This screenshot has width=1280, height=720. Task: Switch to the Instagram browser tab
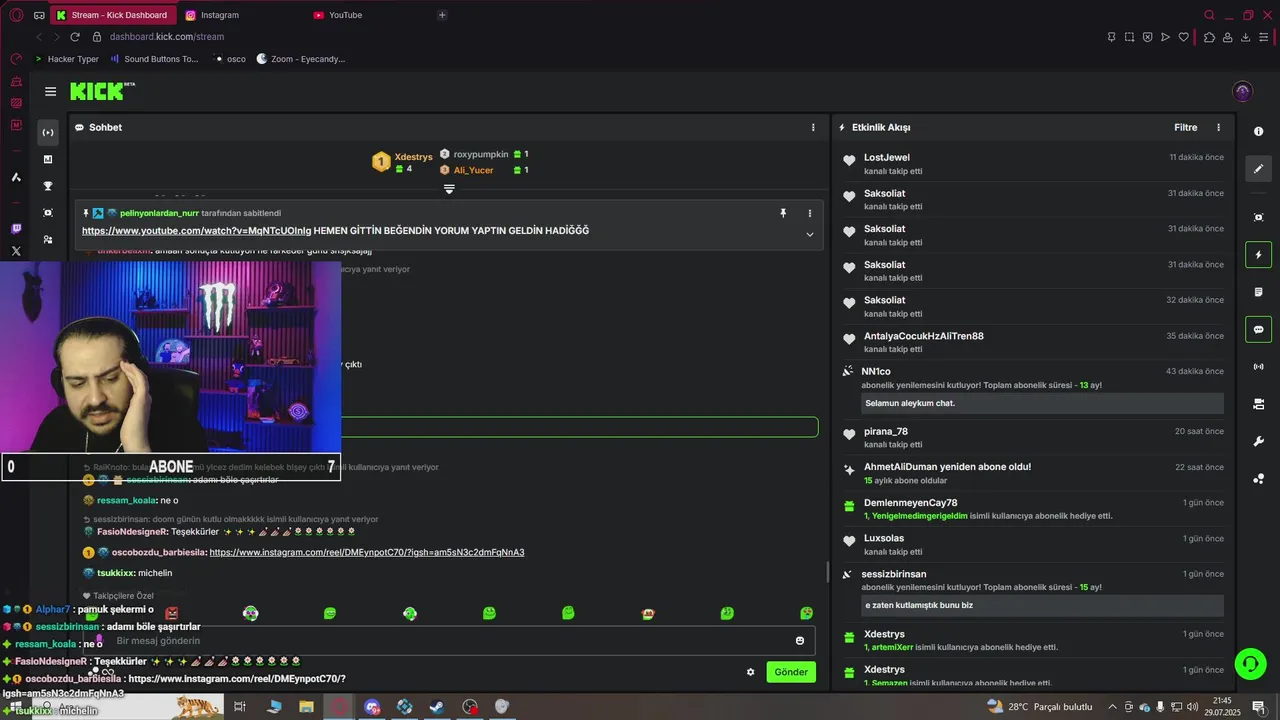240,15
